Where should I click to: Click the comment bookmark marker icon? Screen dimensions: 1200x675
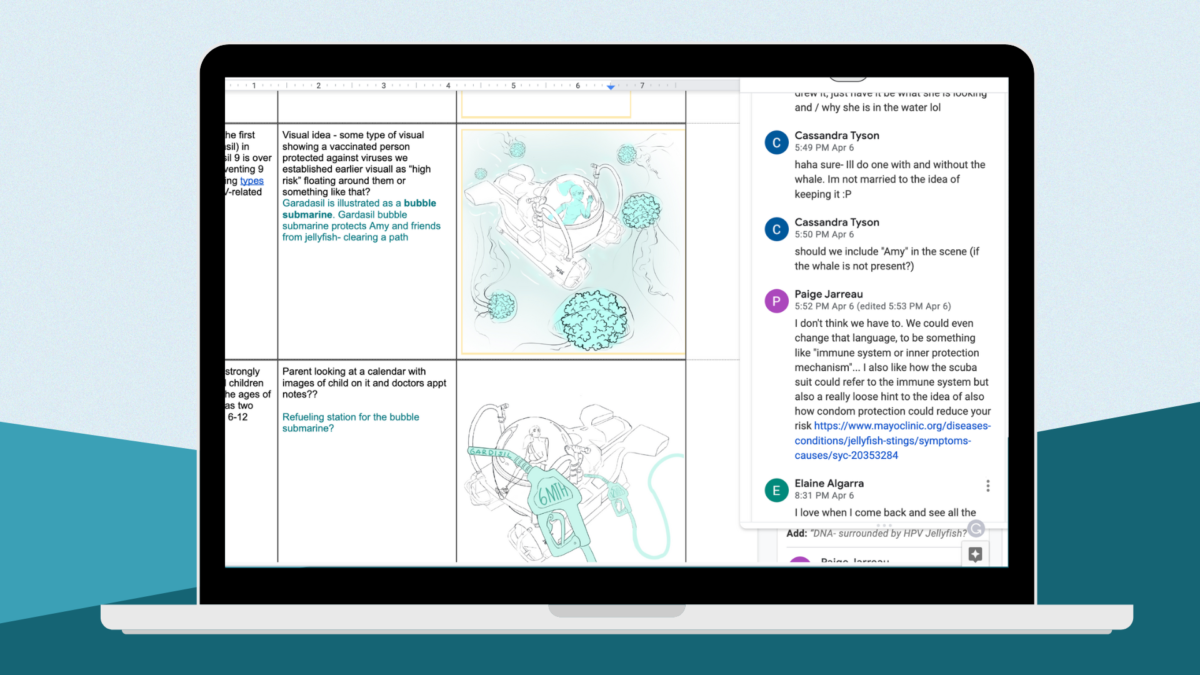pyautogui.click(x=975, y=554)
